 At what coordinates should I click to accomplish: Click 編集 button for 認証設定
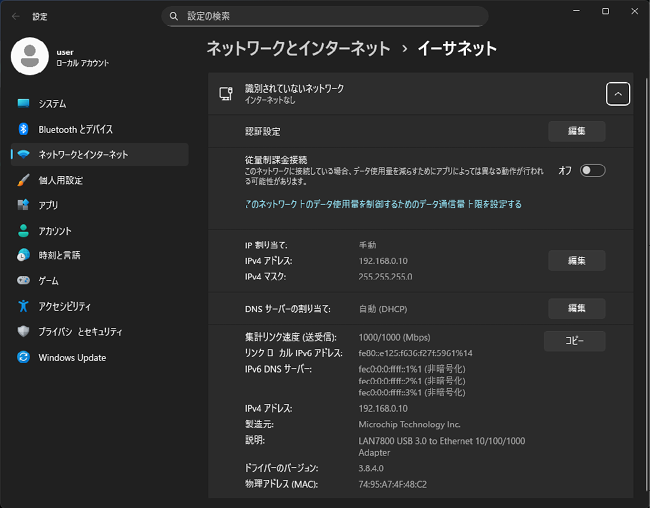pos(577,131)
